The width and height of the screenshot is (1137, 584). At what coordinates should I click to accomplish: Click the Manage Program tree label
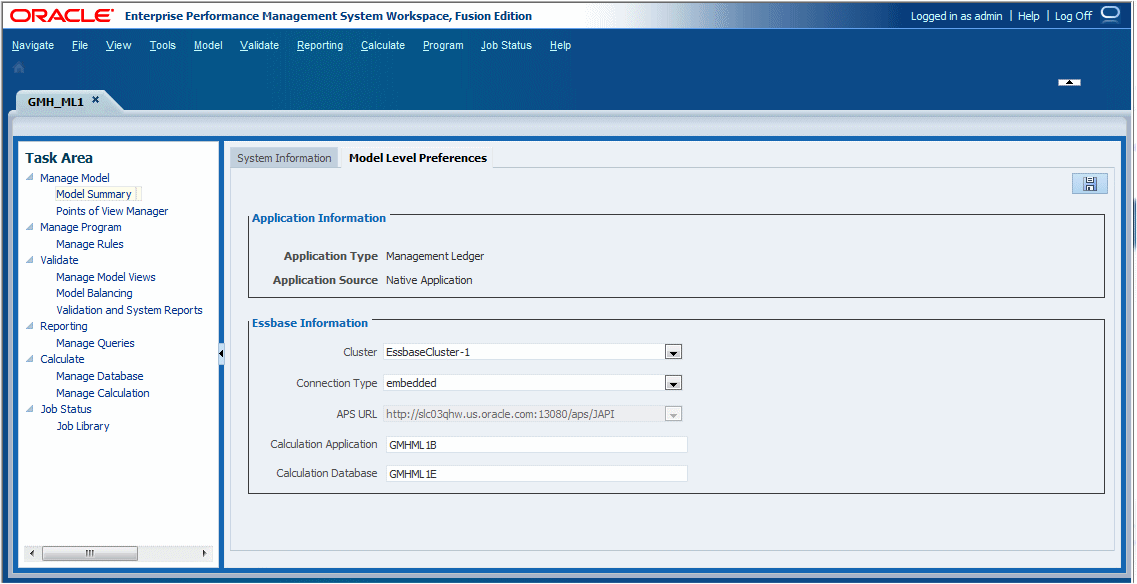click(x=80, y=227)
